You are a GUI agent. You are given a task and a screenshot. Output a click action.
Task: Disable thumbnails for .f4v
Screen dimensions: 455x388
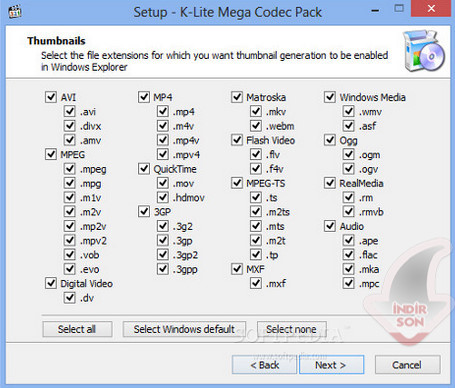coord(256,169)
